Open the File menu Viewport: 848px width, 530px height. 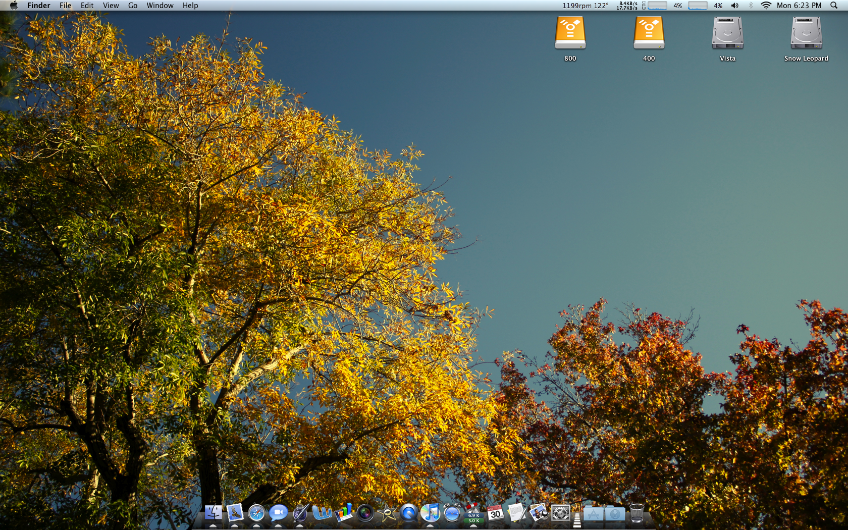coord(65,5)
